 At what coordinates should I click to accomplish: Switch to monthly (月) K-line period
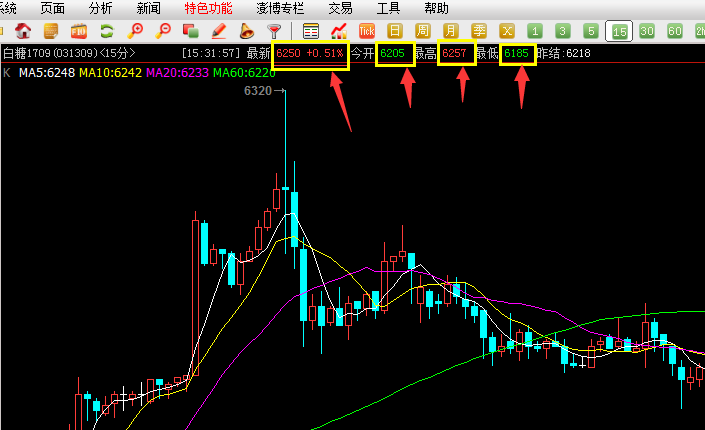click(x=451, y=31)
